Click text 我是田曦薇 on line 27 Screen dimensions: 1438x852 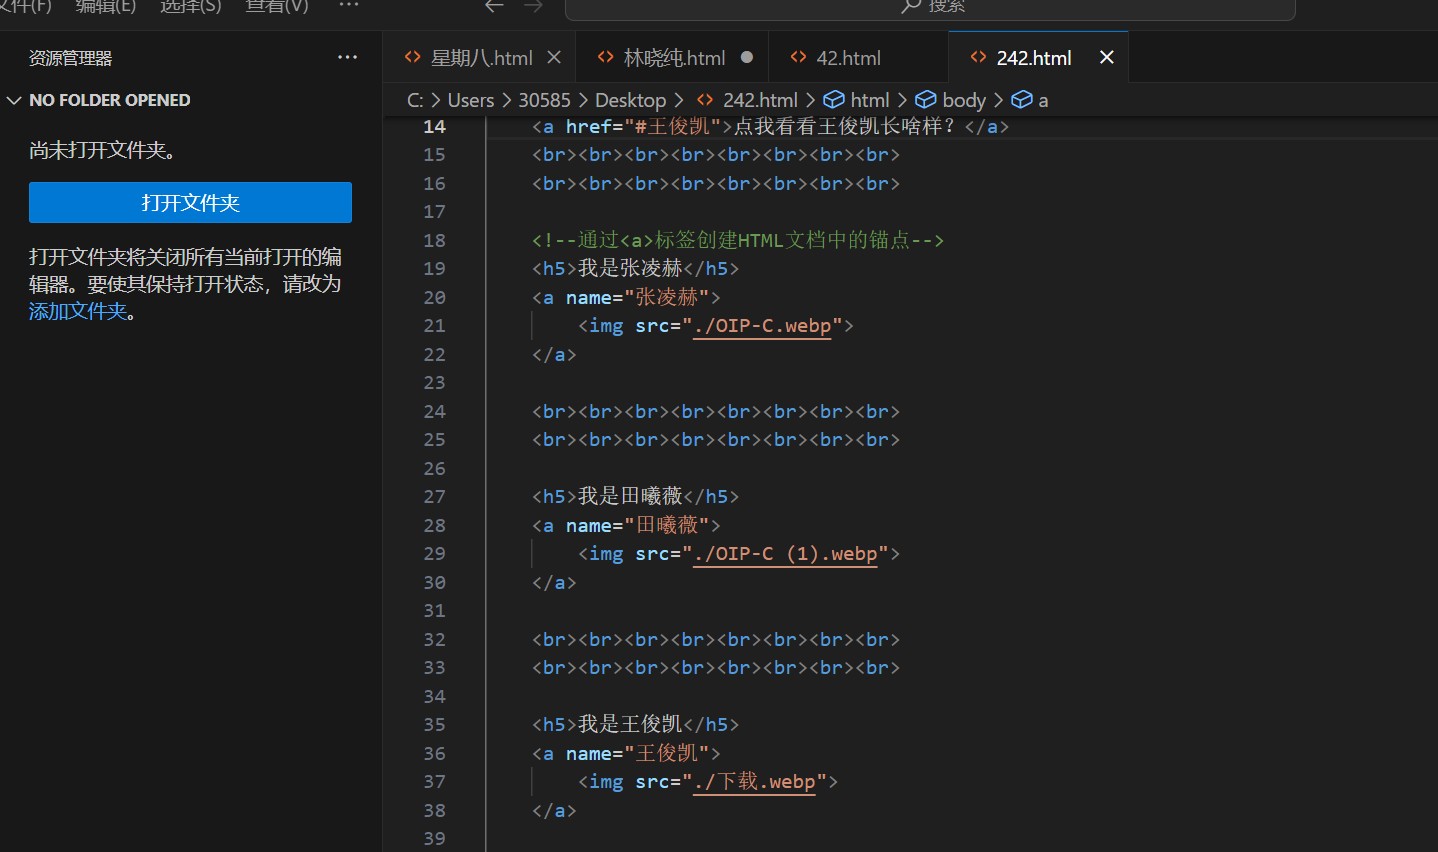[x=630, y=496]
